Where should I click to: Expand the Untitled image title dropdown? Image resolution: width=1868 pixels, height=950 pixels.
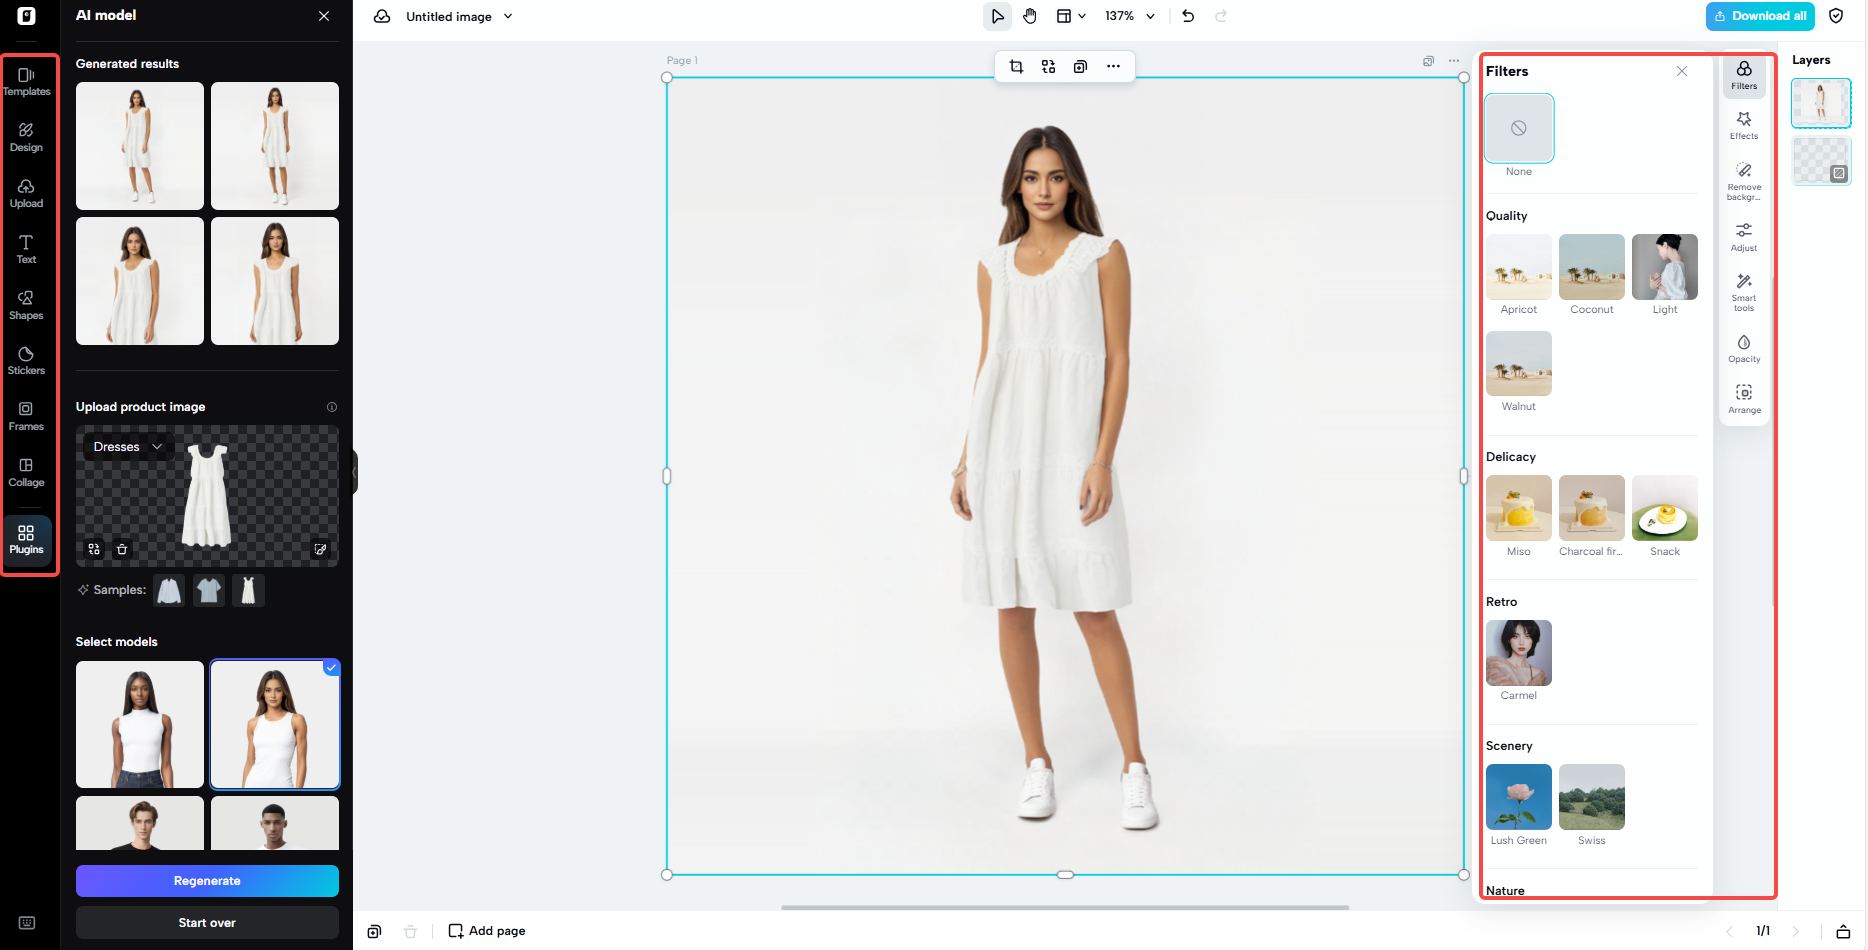[508, 16]
